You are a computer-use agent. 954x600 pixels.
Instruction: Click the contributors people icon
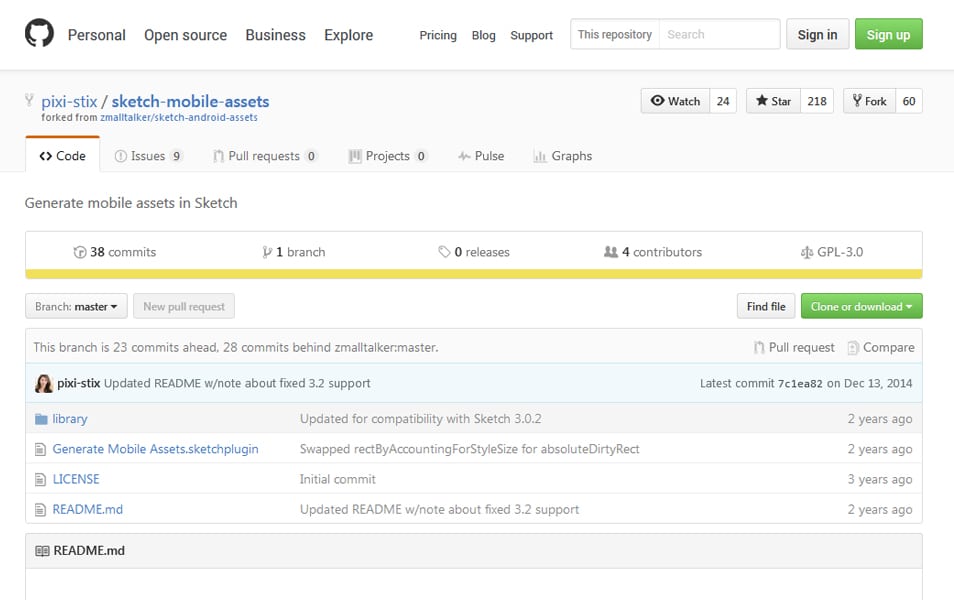click(611, 252)
